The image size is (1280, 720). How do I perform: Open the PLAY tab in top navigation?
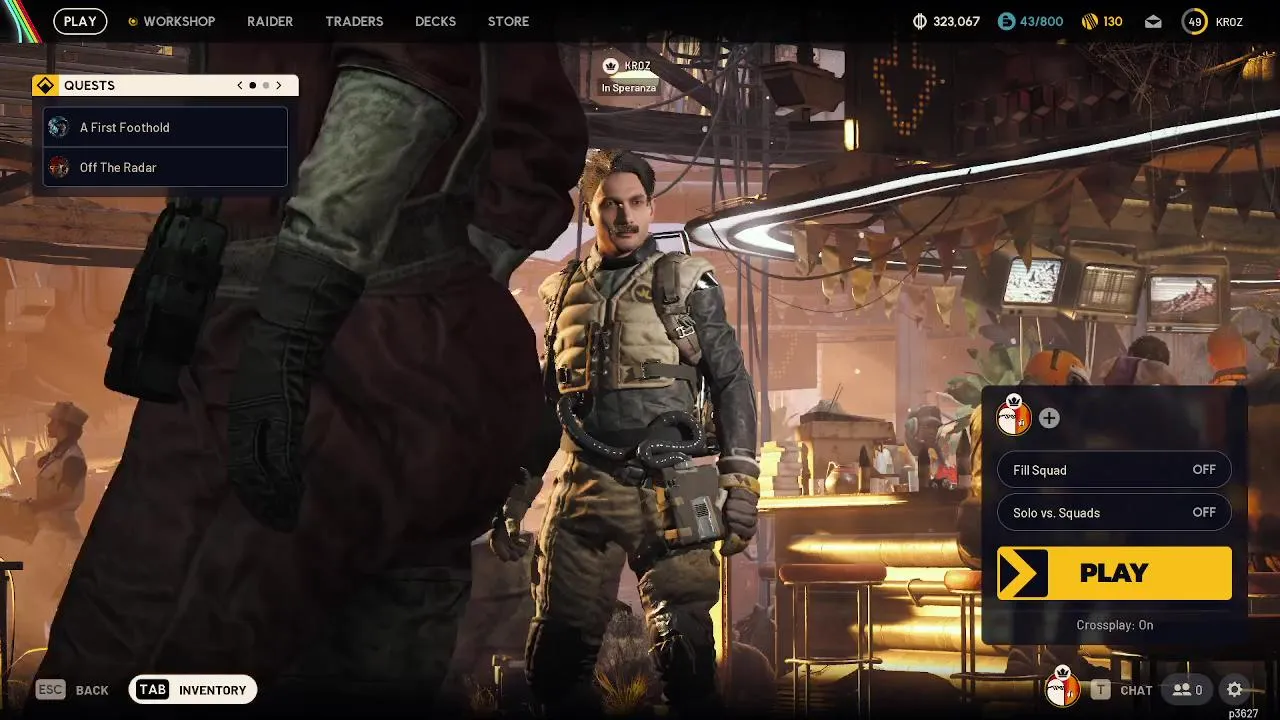[x=80, y=21]
